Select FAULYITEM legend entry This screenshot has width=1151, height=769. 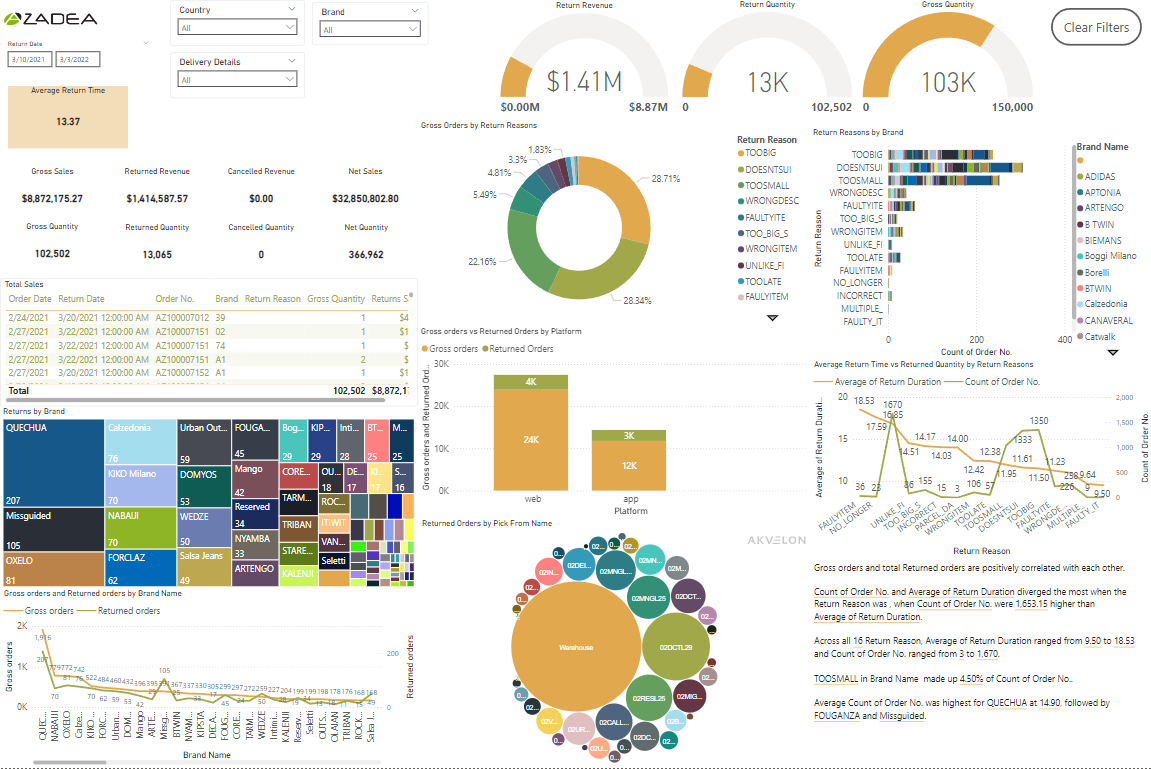[763, 296]
